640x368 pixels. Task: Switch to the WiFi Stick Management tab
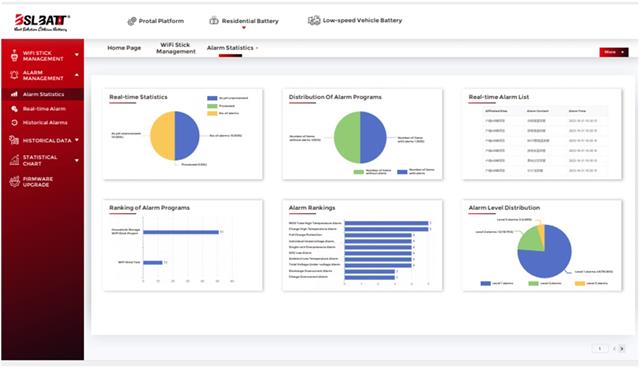click(176, 48)
